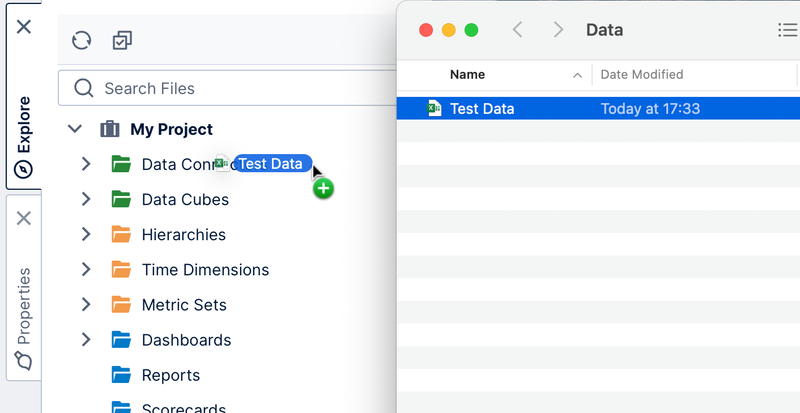Expand the Dashboards folder

[86, 339]
